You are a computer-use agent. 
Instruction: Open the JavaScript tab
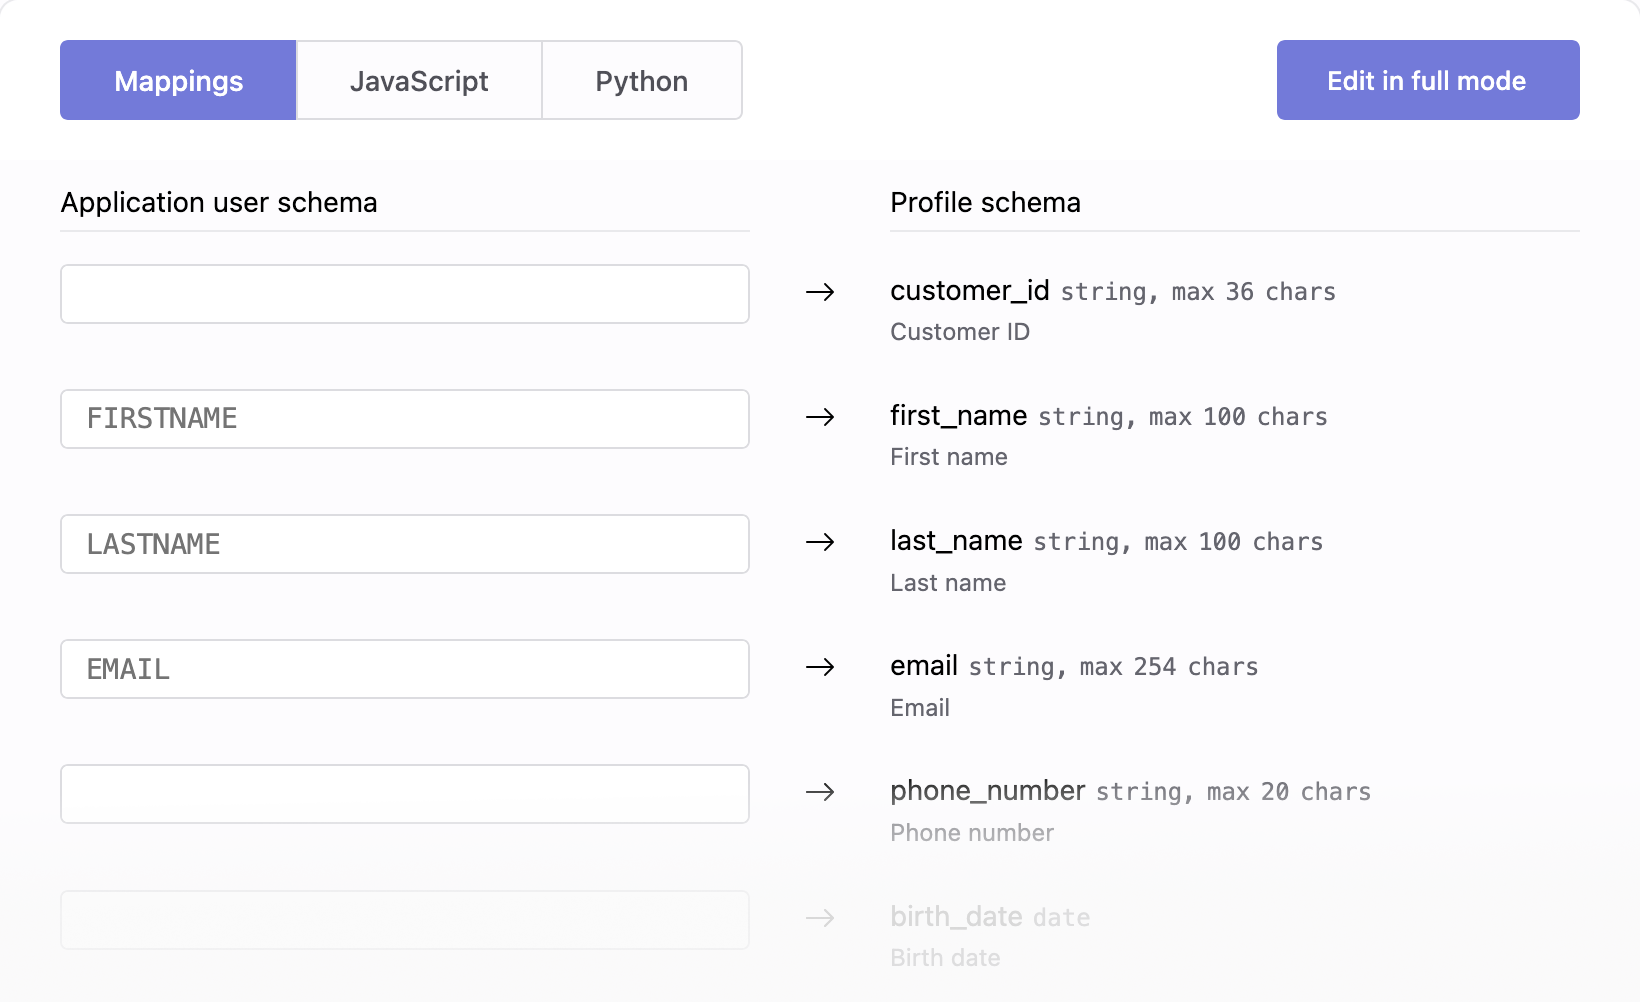[419, 81]
